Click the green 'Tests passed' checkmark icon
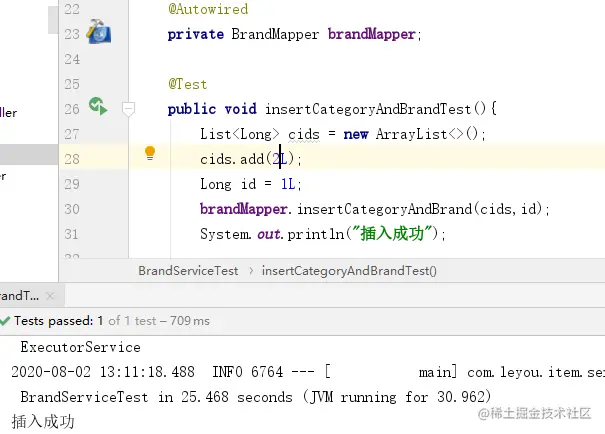Screen dimensions: 605x434 [x=5, y=321]
